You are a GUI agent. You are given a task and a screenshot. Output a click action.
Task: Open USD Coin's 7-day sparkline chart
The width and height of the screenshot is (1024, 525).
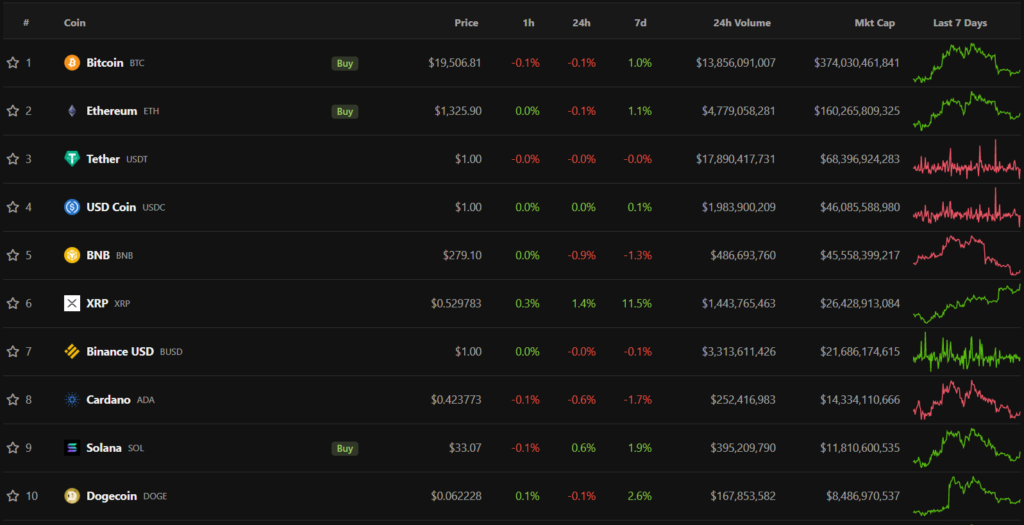pyautogui.click(x=967, y=208)
